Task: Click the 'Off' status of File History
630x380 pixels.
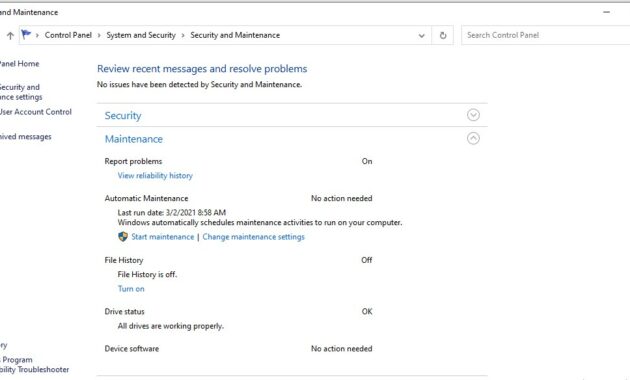Action: click(366, 260)
